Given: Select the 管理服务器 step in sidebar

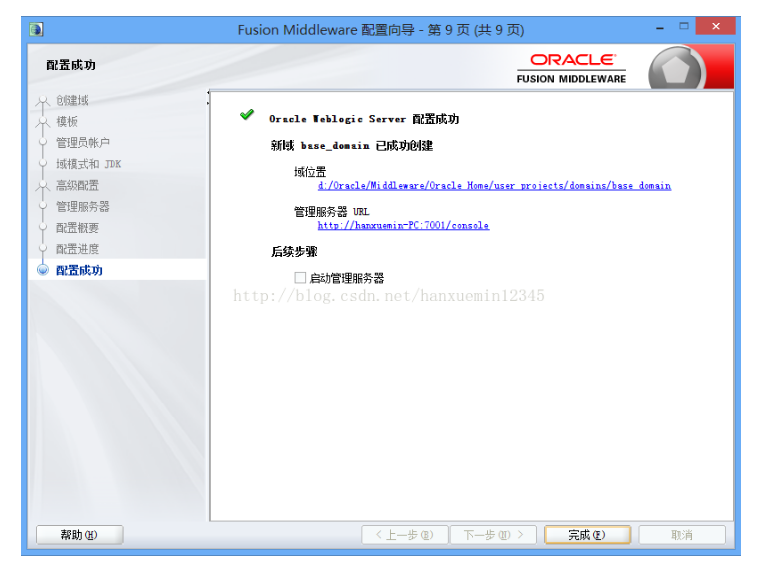Looking at the screenshot, I should pos(83,206).
